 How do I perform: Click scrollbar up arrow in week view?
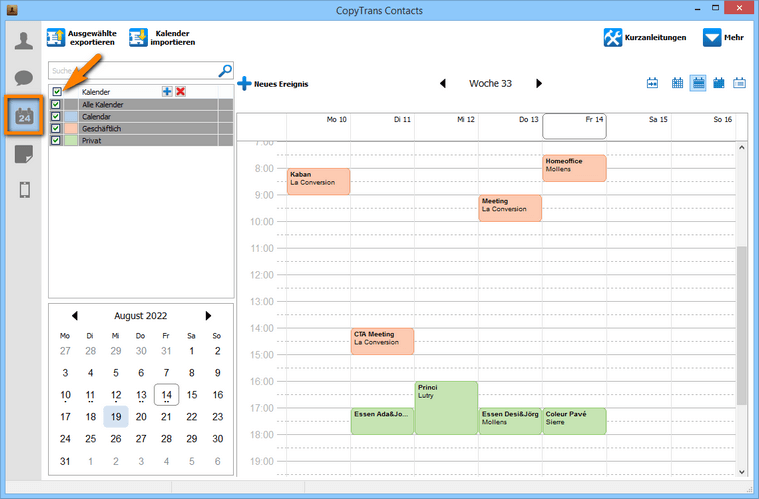[742, 148]
